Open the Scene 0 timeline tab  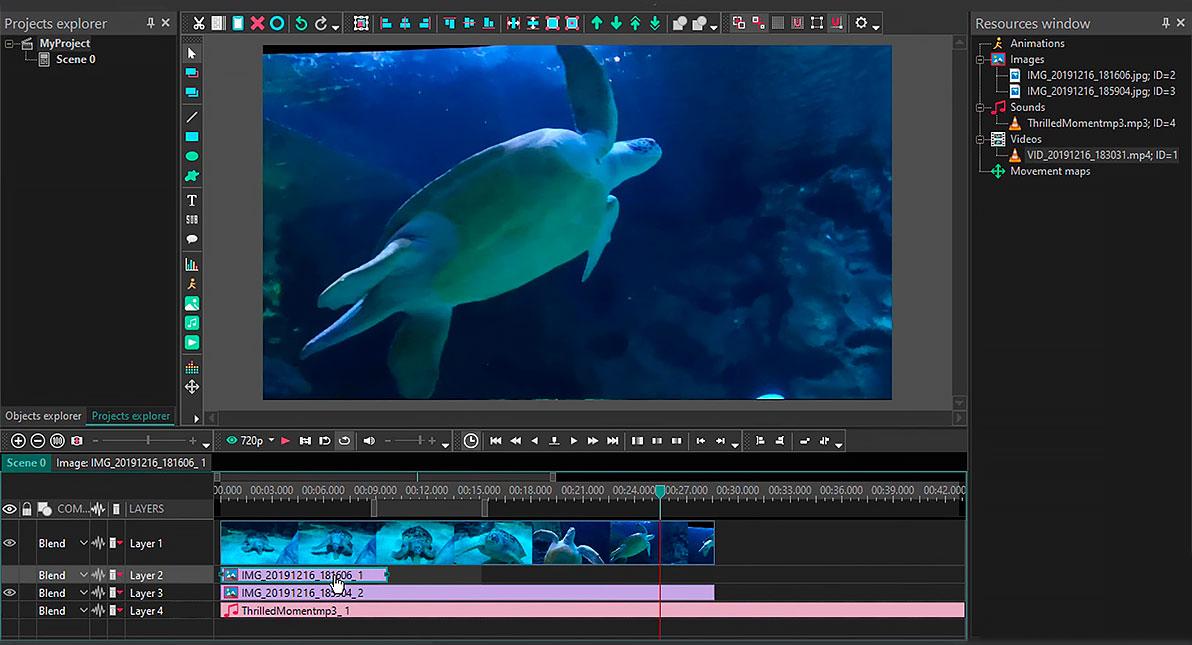point(25,463)
